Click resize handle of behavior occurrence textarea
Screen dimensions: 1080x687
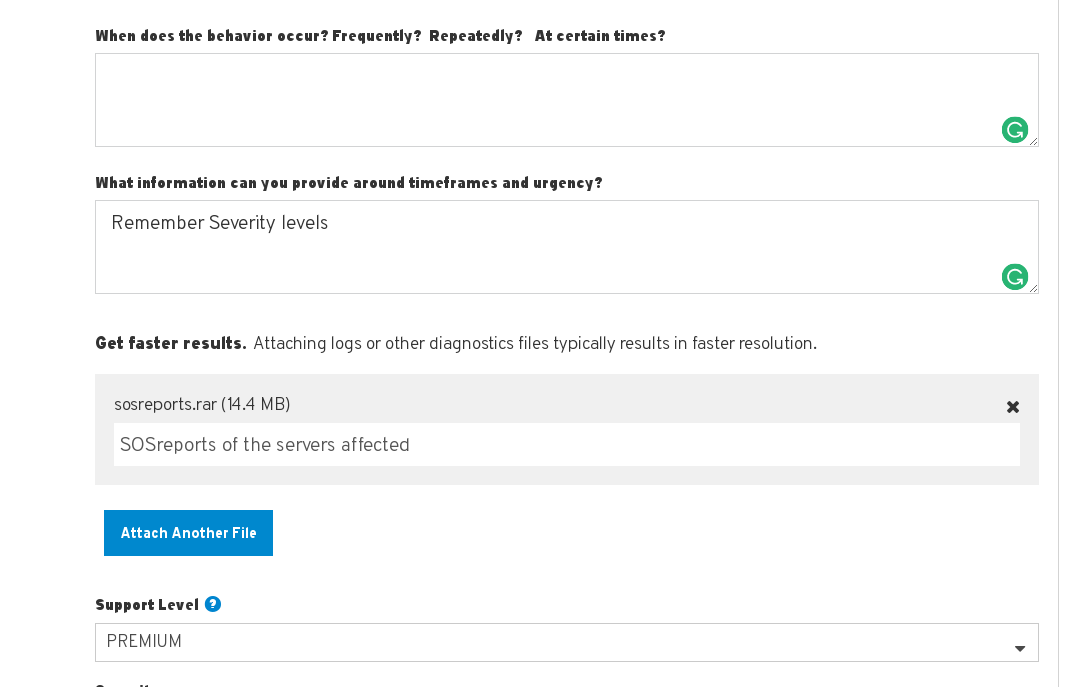click(x=1034, y=142)
